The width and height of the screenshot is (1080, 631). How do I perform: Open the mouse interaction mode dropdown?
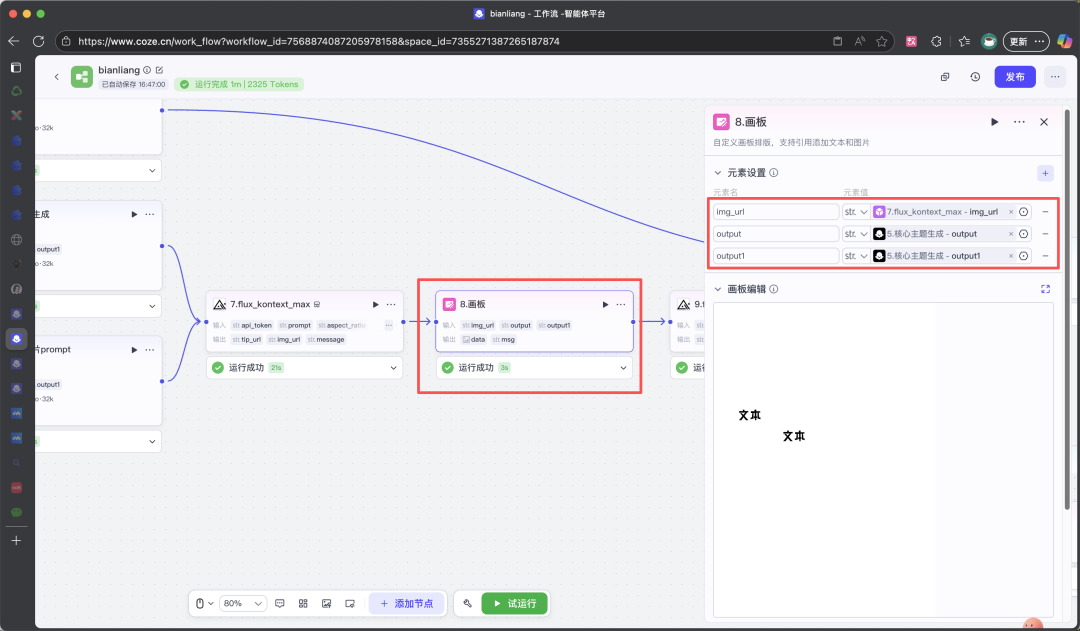[x=204, y=603]
